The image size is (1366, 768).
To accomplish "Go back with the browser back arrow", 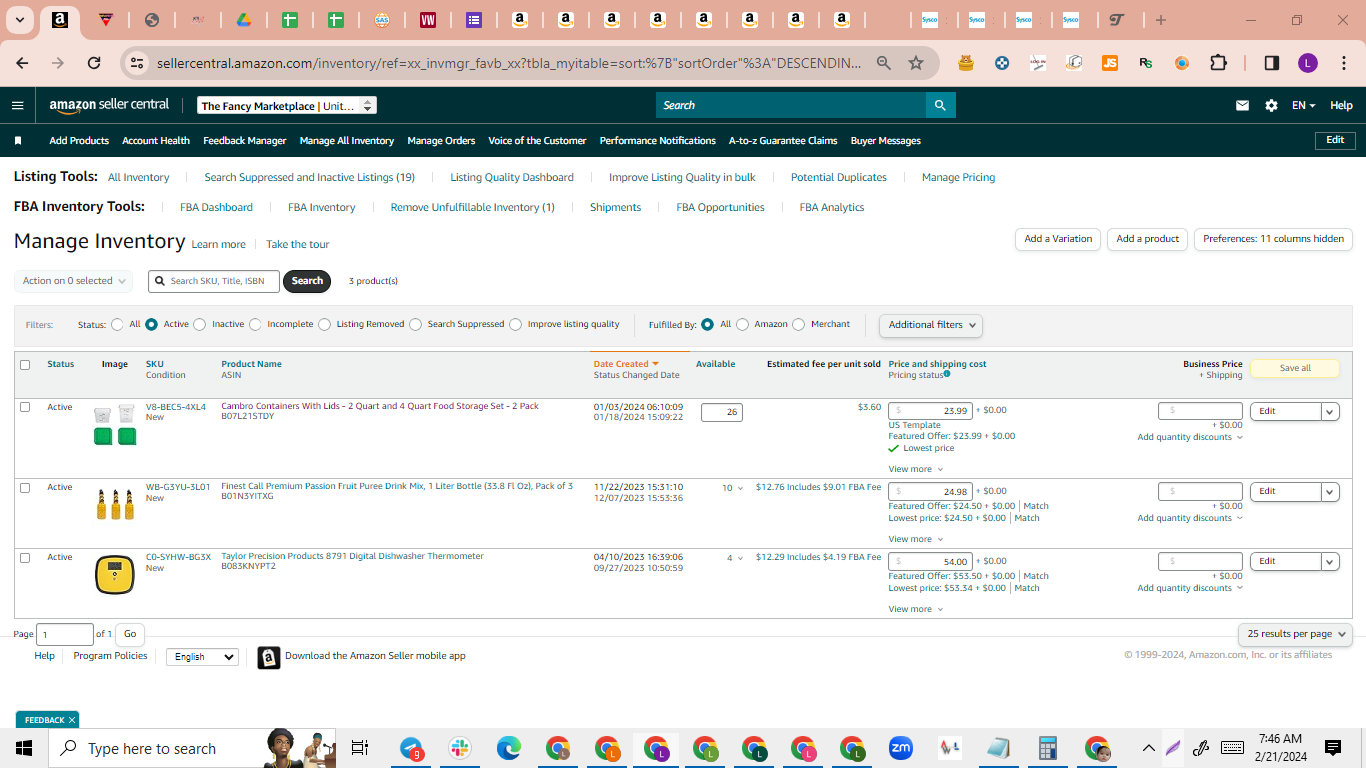I will point(22,63).
